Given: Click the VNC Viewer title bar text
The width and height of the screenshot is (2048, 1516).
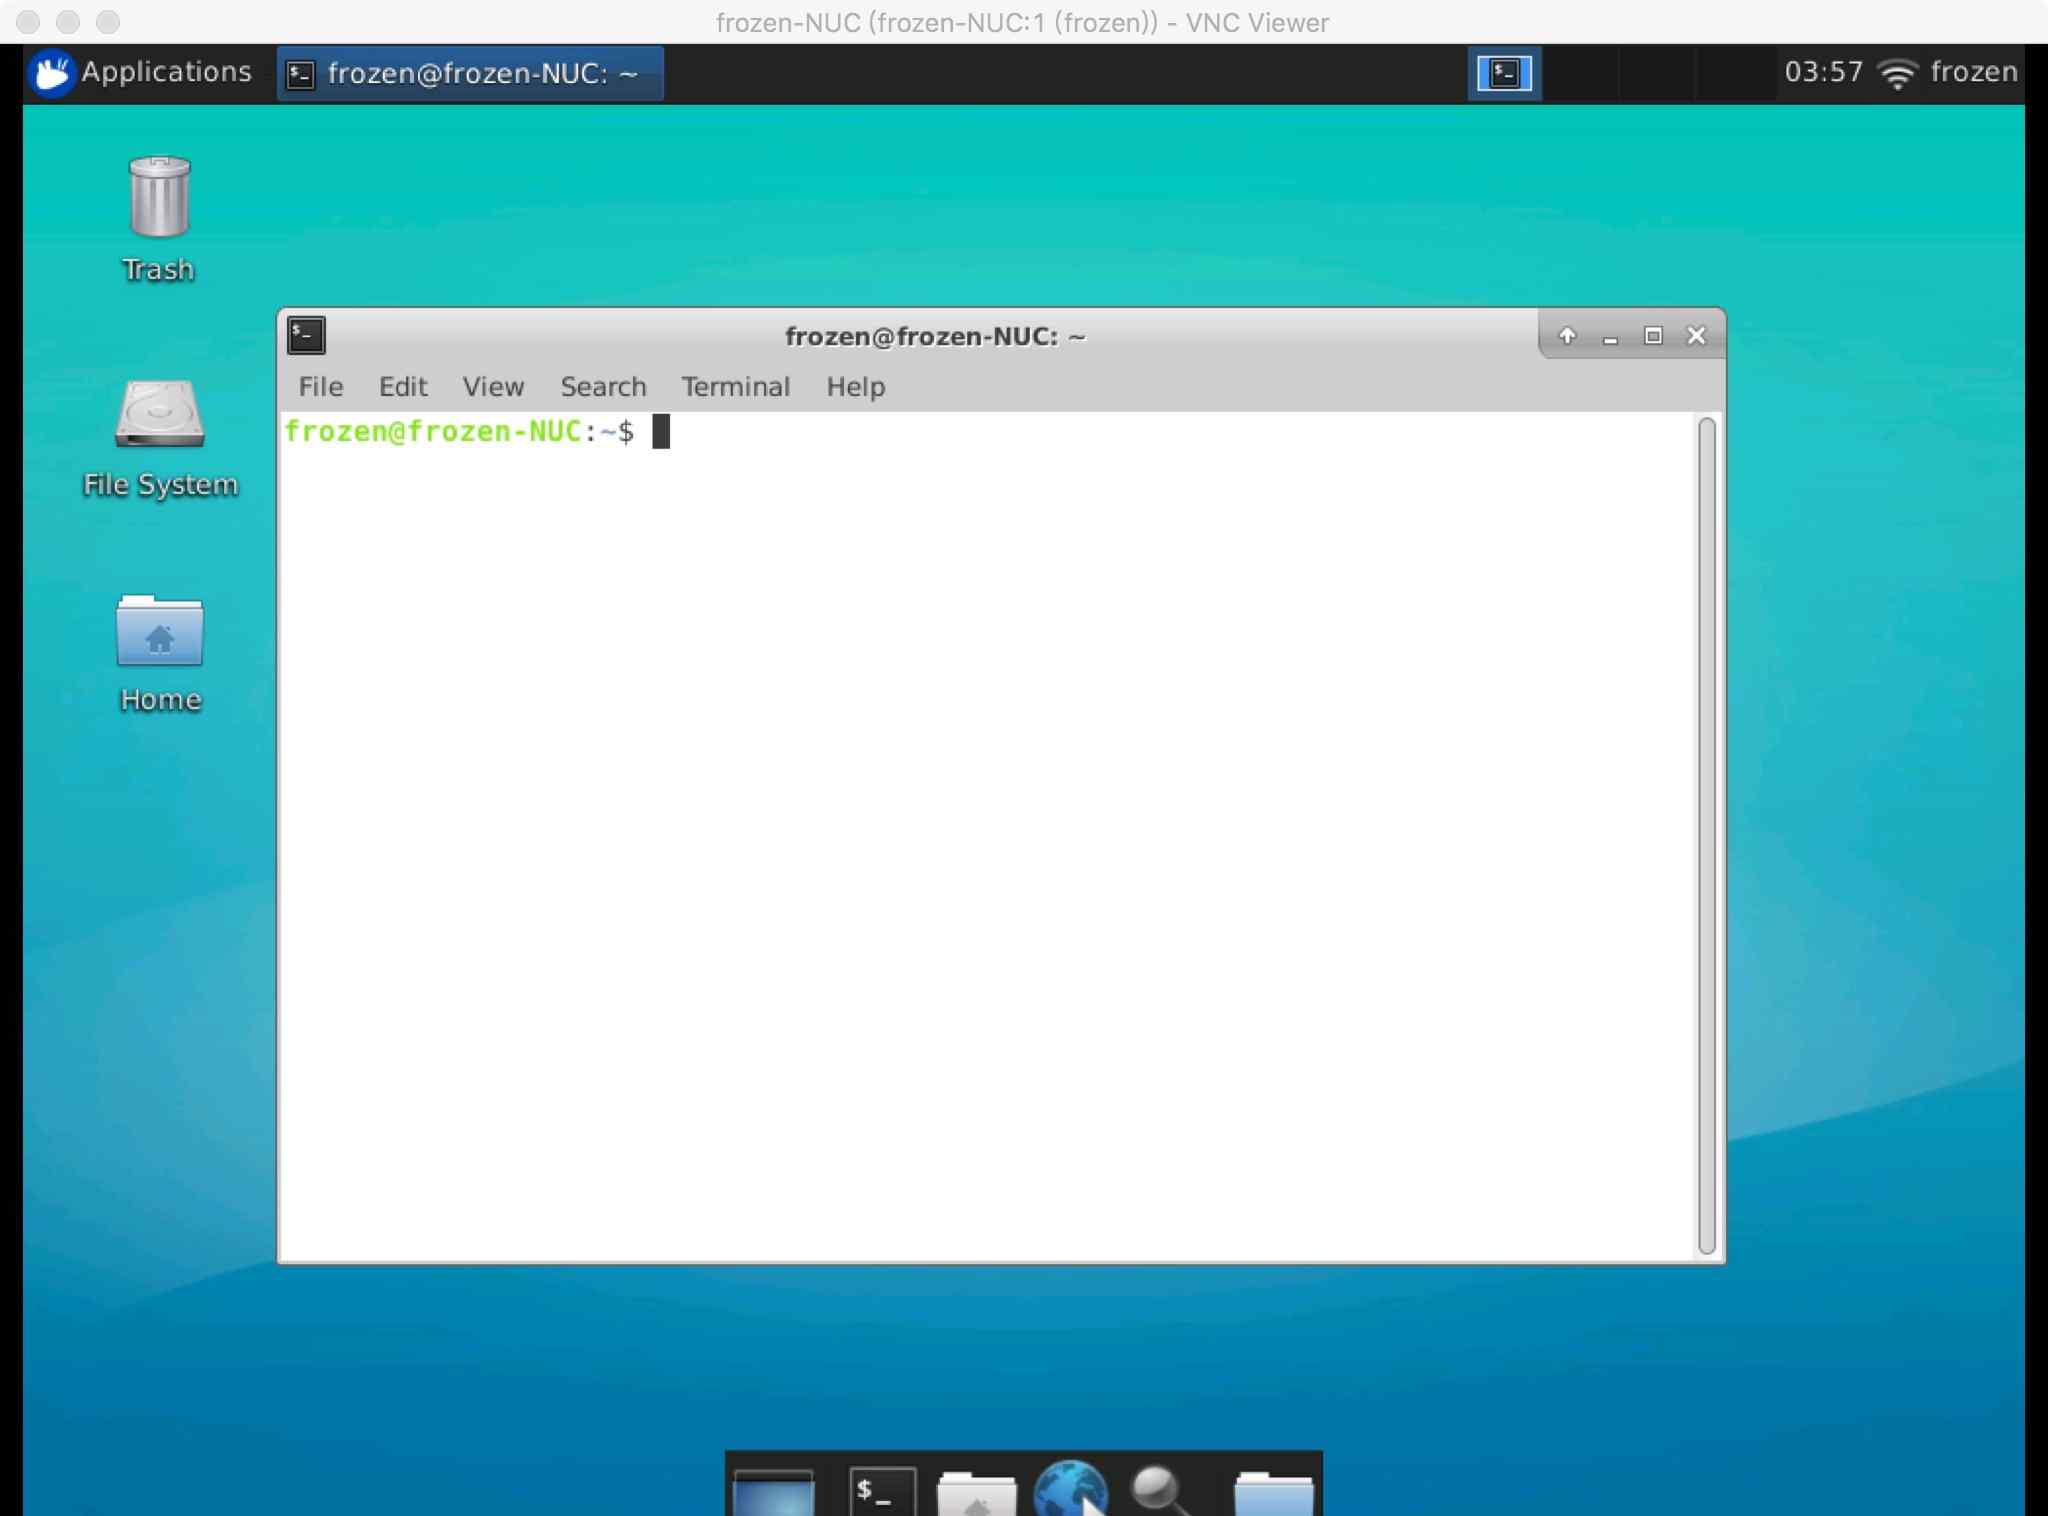Looking at the screenshot, I should [1022, 22].
